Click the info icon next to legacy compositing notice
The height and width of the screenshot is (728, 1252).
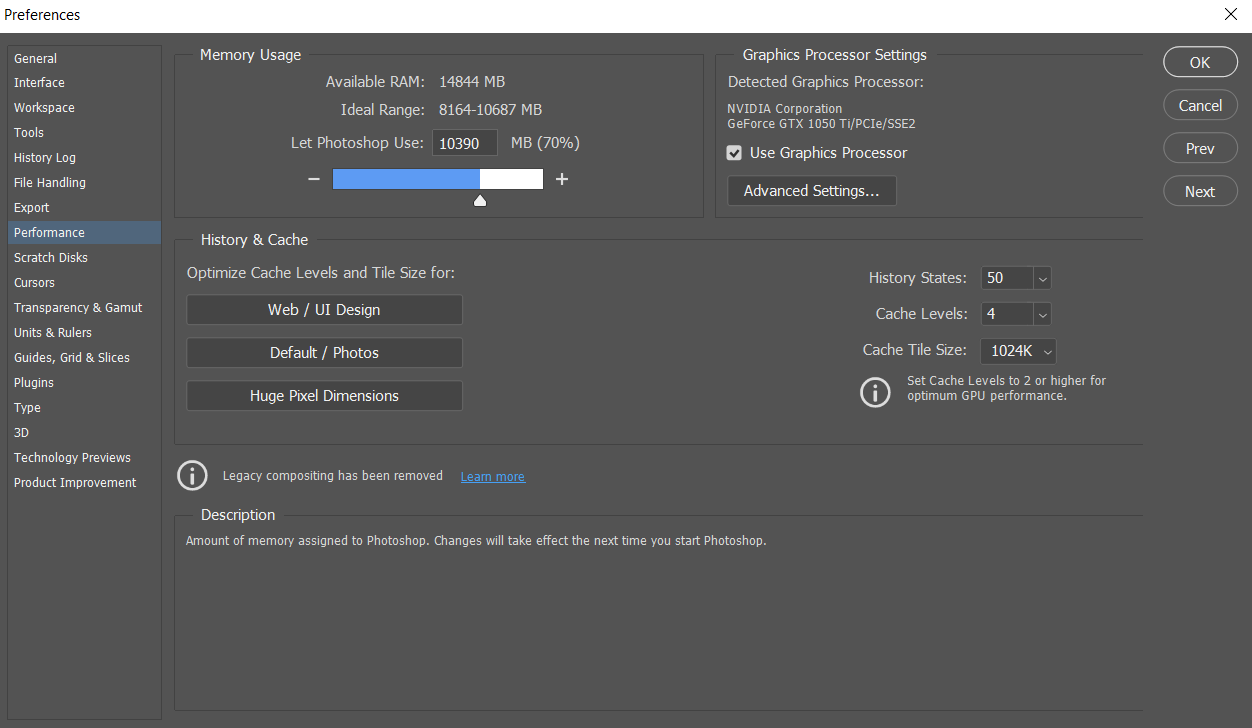(x=192, y=476)
